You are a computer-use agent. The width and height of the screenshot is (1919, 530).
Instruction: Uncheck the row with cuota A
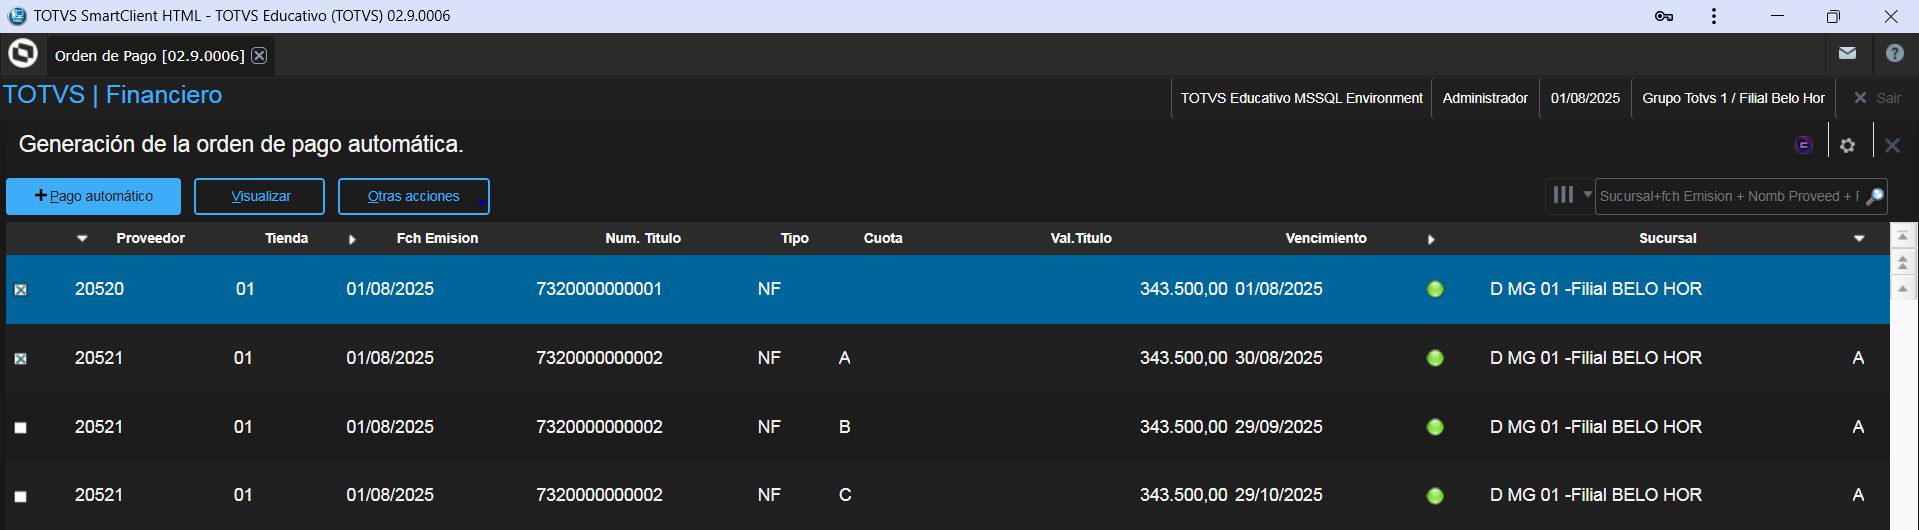pos(20,359)
